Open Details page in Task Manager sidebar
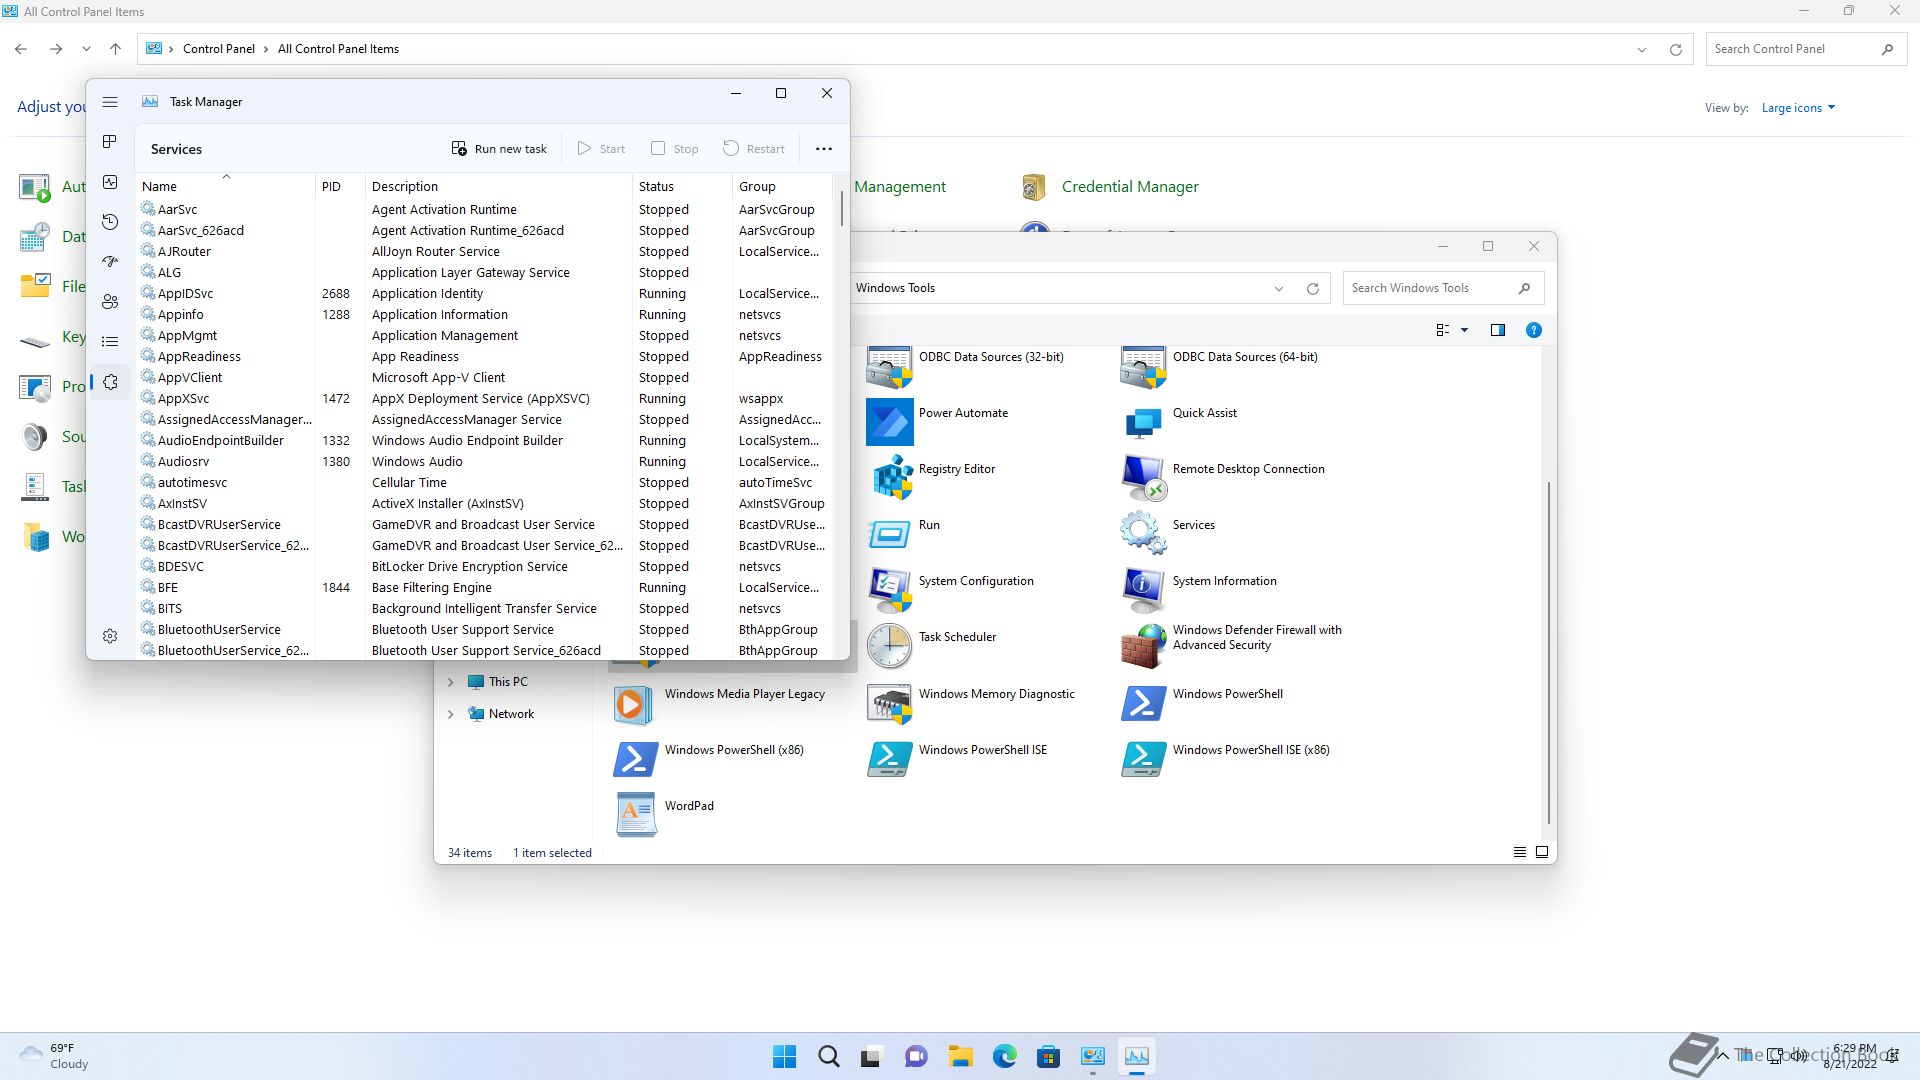1920x1080 pixels. tap(110, 342)
